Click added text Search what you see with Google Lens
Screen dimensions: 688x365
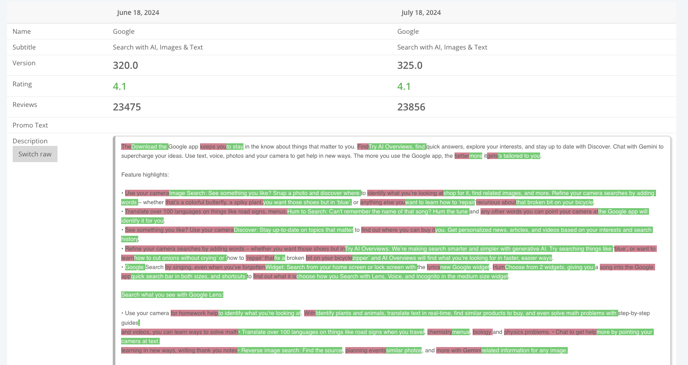pyautogui.click(x=172, y=295)
